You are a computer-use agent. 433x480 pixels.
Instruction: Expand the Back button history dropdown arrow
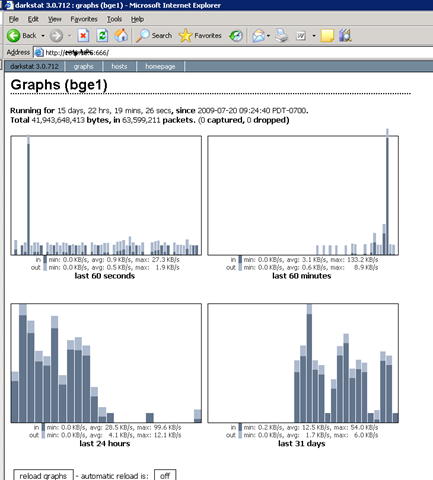pos(43,36)
